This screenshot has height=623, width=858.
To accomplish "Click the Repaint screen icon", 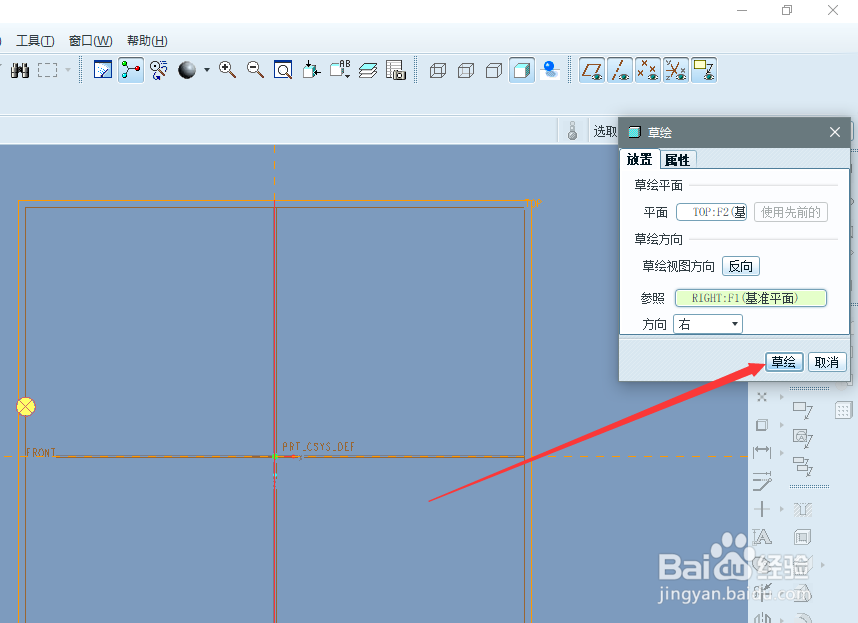I will [x=103, y=70].
